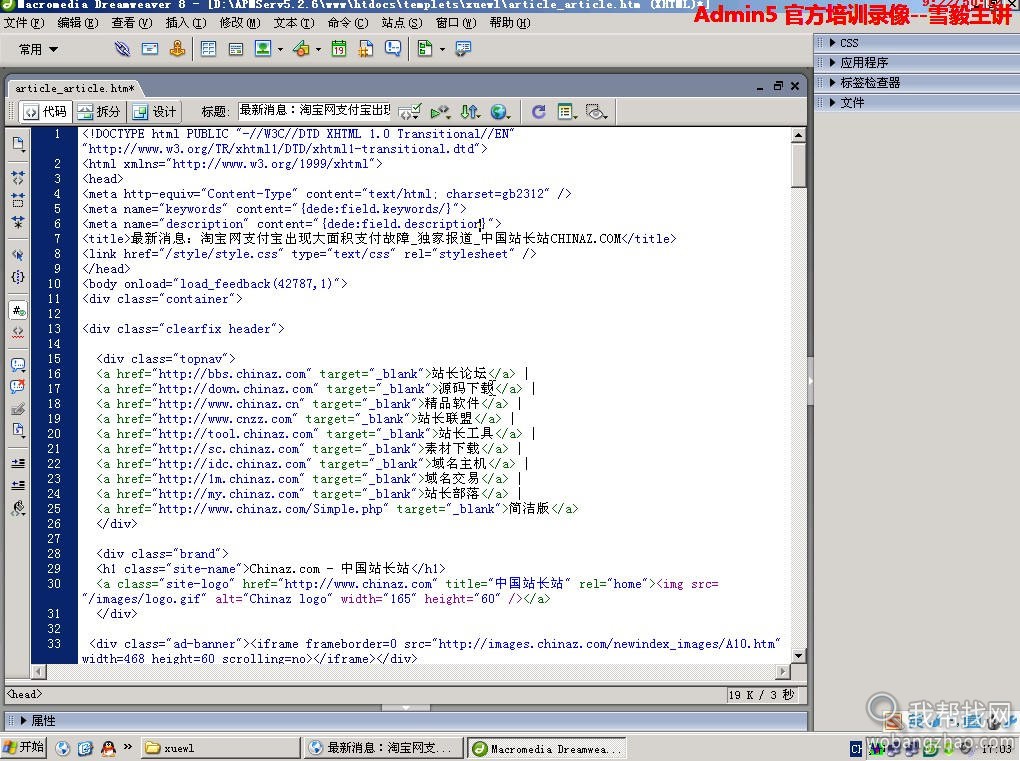Switch to Design view (设计)
This screenshot has height=761, width=1020.
(154, 112)
